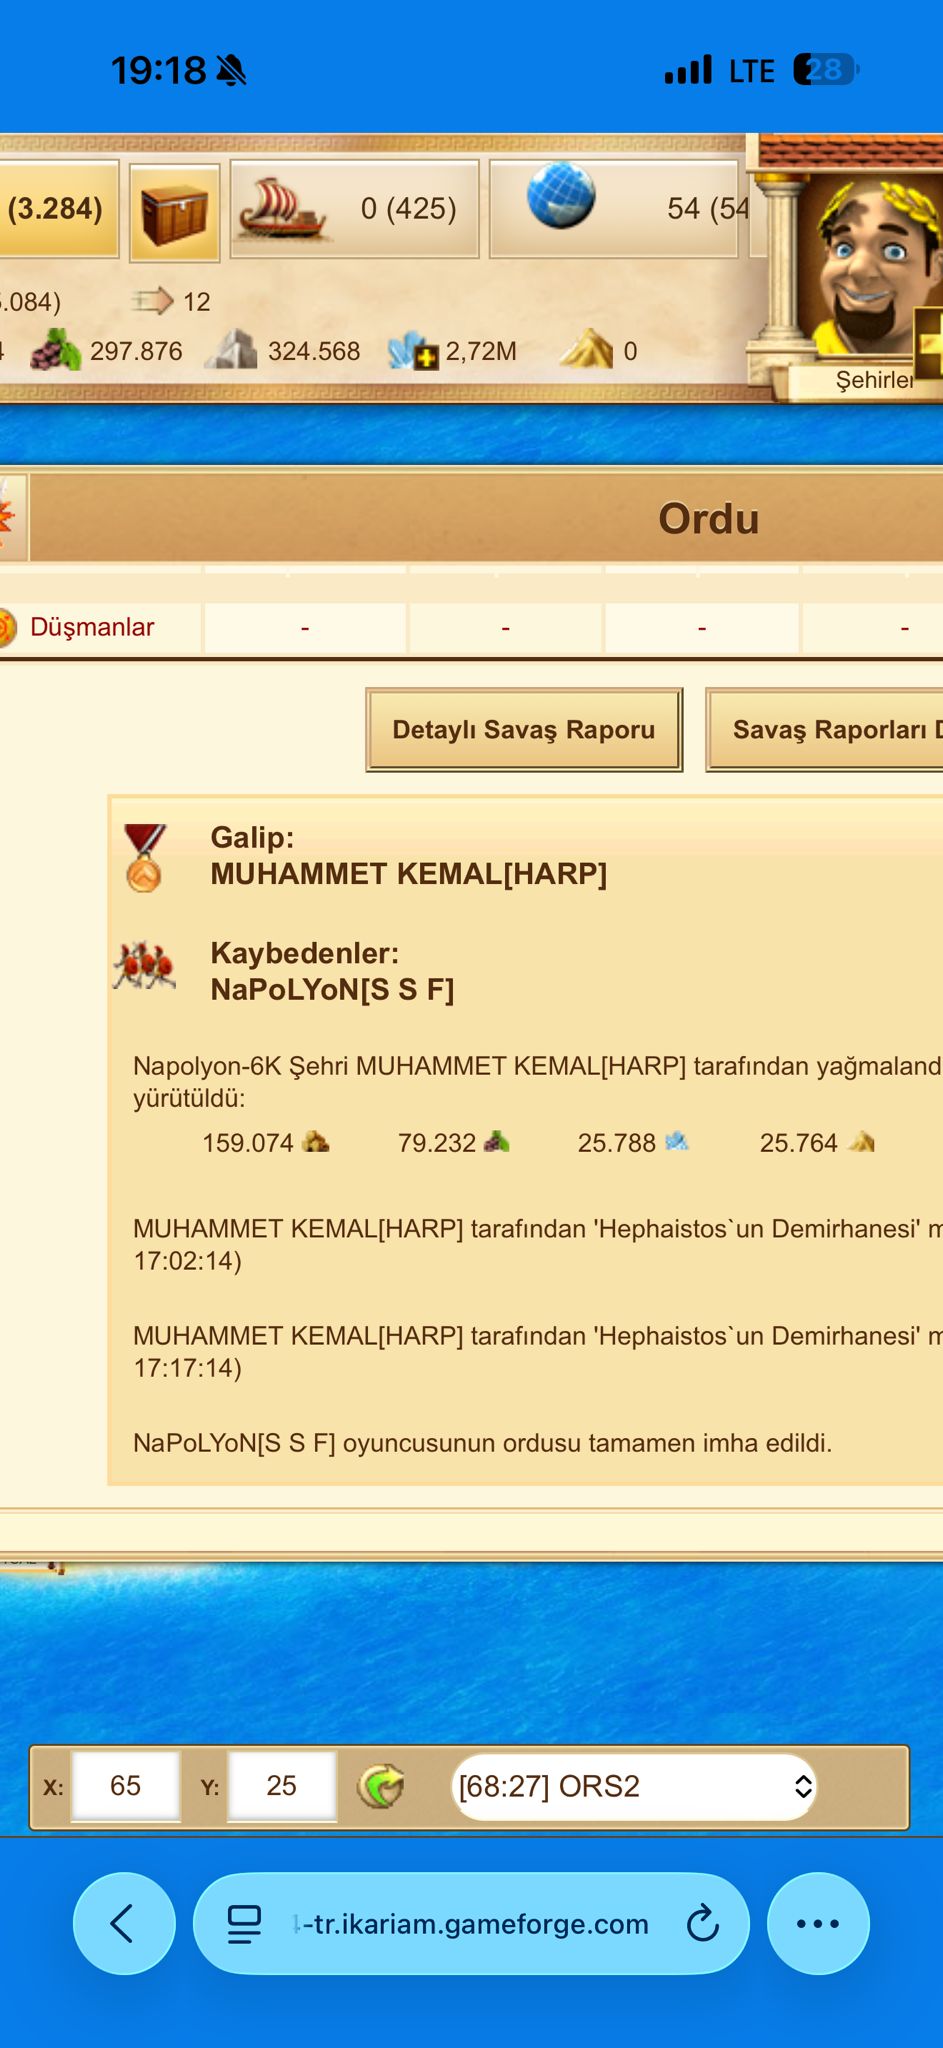Tap the wine grapes resource icon
Viewport: 943px width, 2048px height.
[x=55, y=350]
